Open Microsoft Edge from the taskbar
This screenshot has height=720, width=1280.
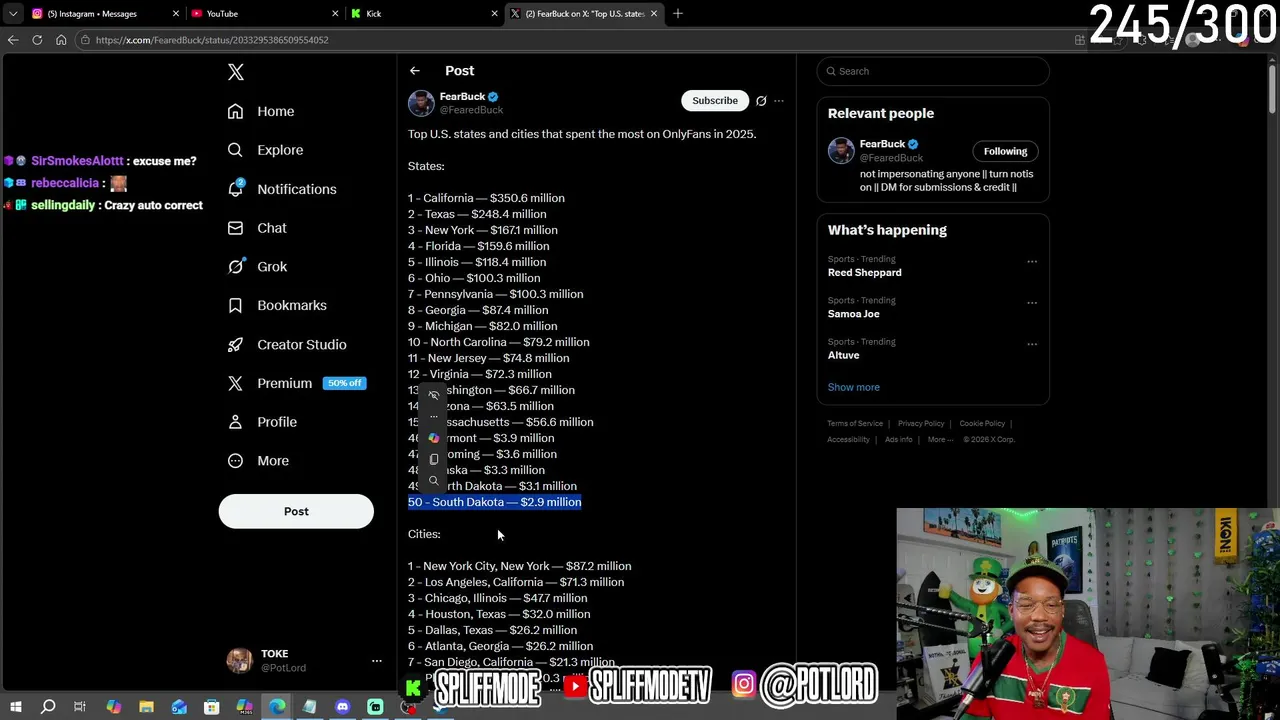[277, 707]
